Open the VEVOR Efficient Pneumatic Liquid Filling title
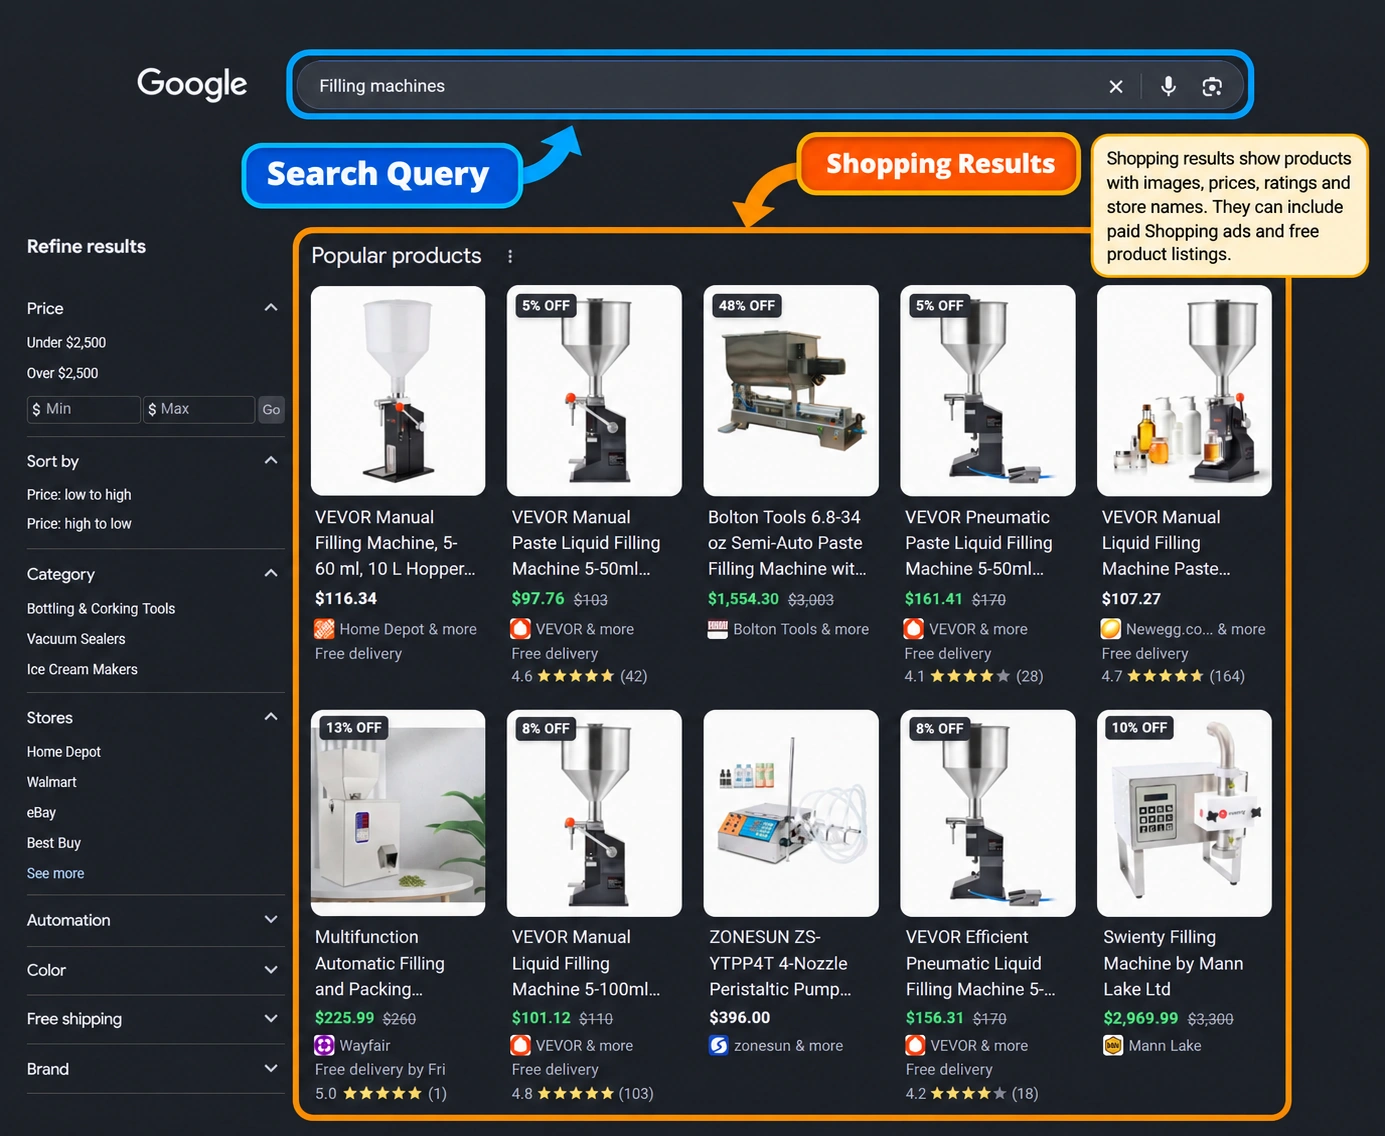 pos(980,963)
